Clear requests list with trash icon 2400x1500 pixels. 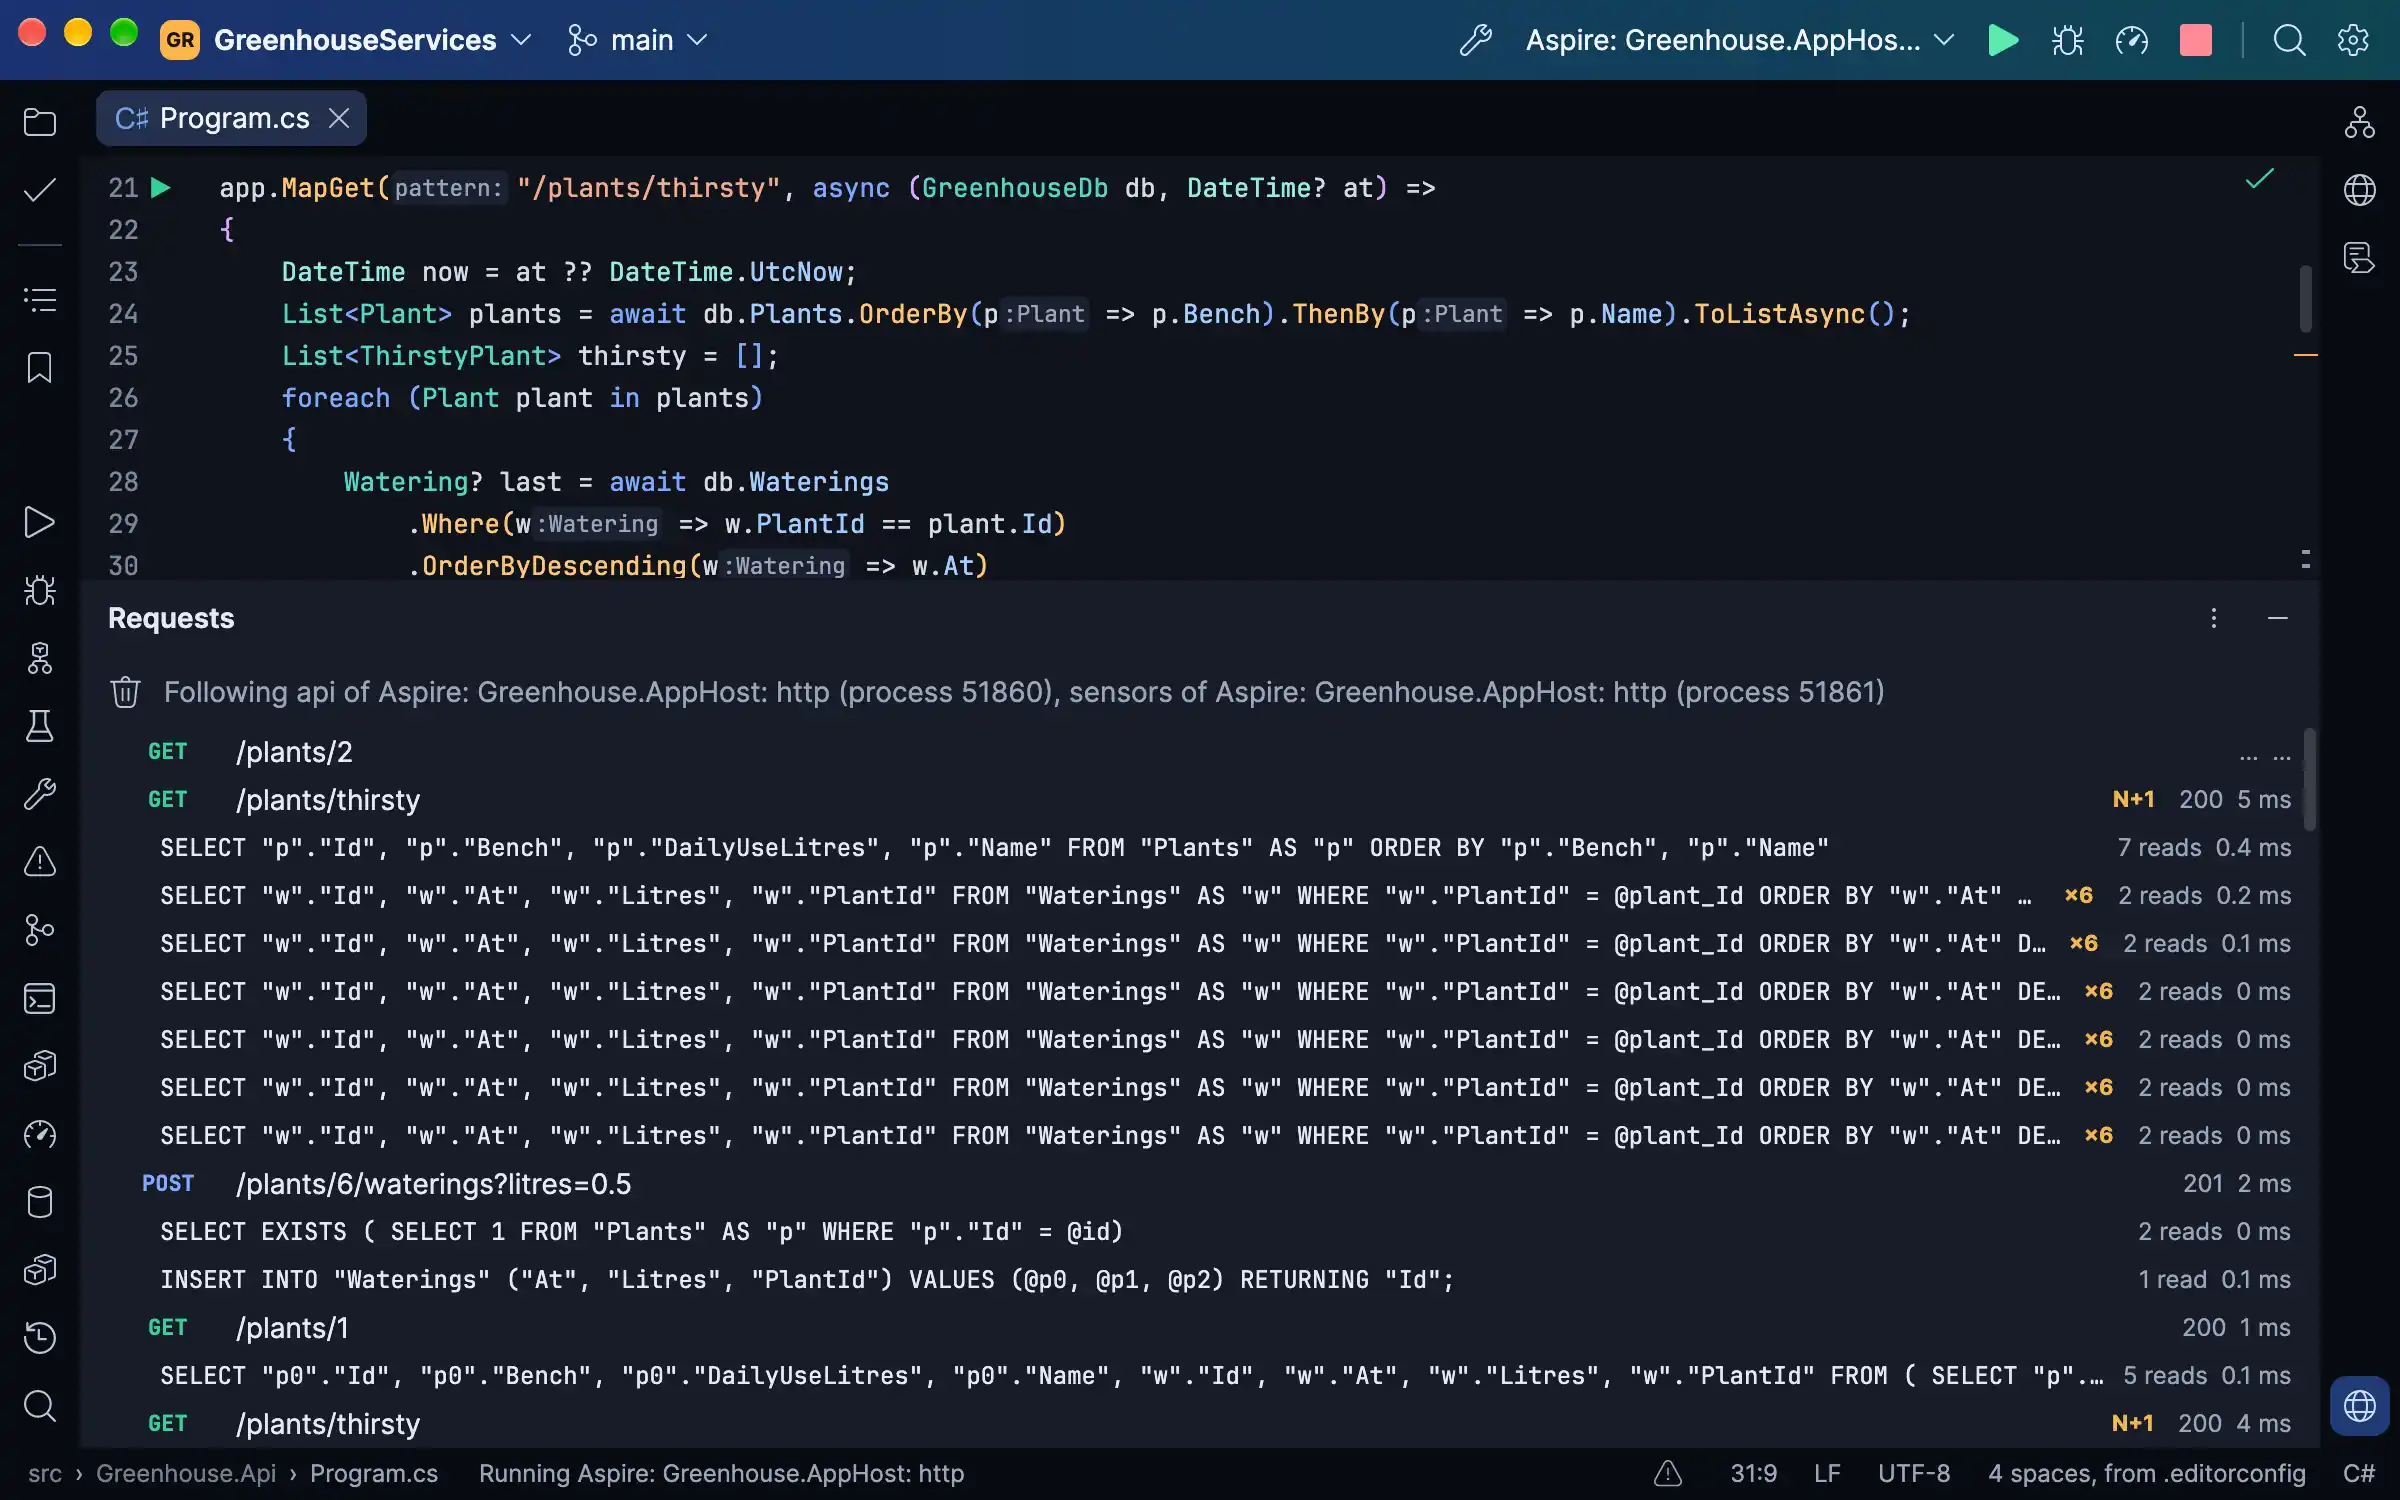coord(125,692)
